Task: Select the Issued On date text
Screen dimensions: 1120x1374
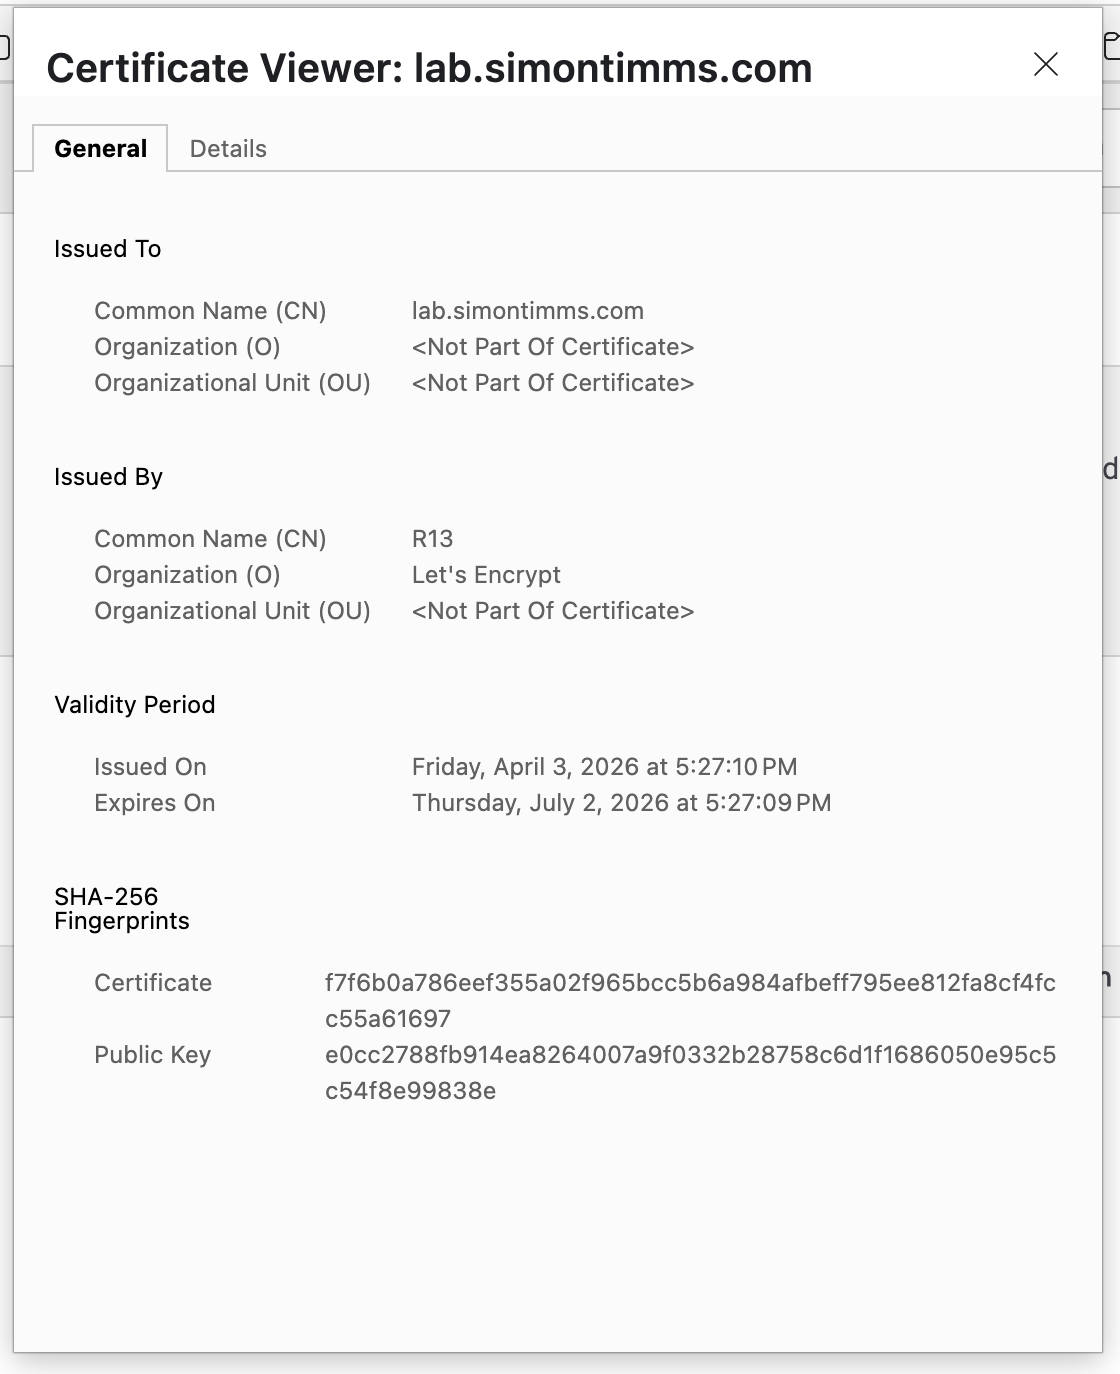Action: point(605,766)
